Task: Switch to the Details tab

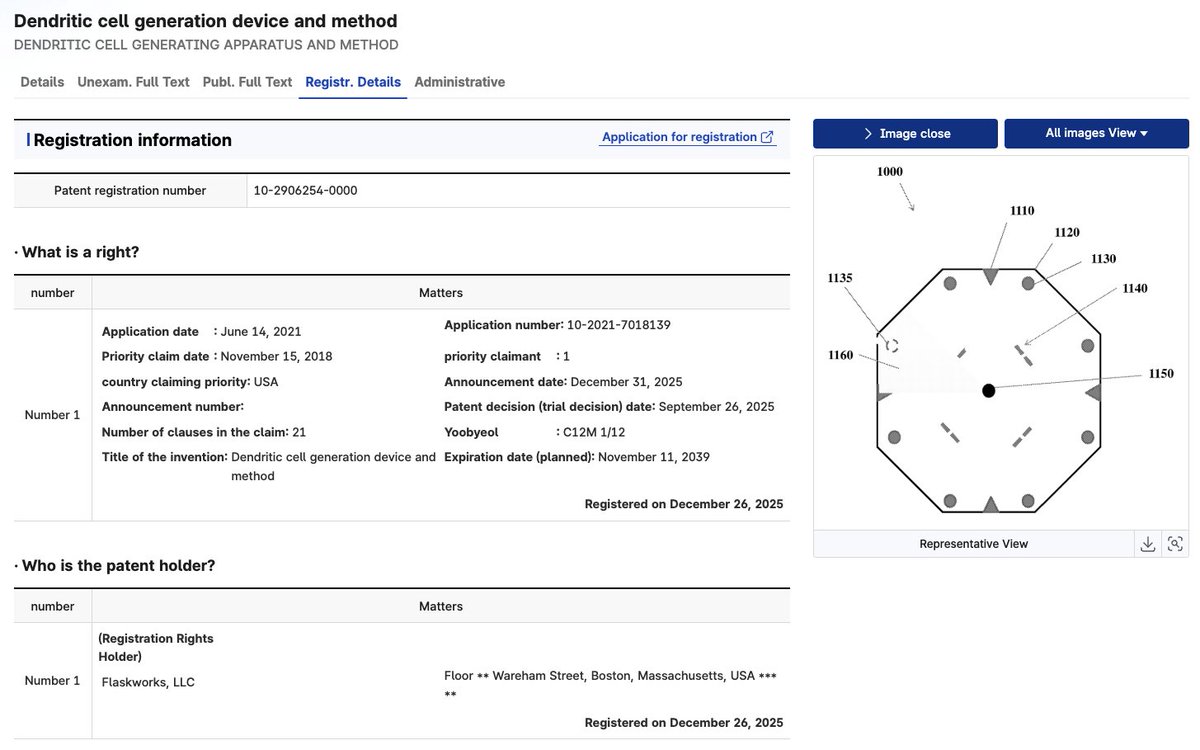Action: point(42,82)
